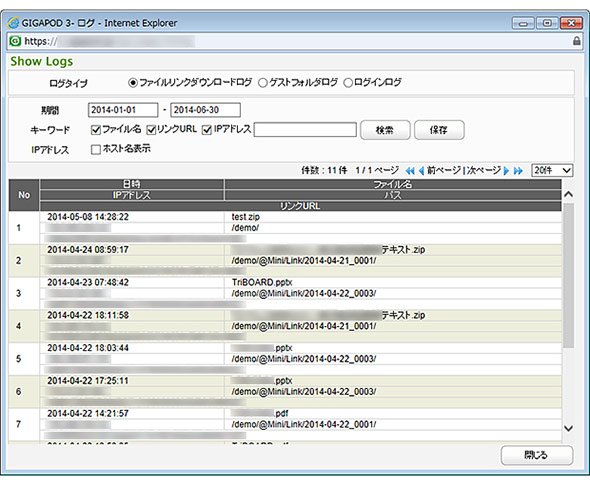This screenshot has width=590, height=485.
Task: Click the keyword text input field
Action: (305, 130)
